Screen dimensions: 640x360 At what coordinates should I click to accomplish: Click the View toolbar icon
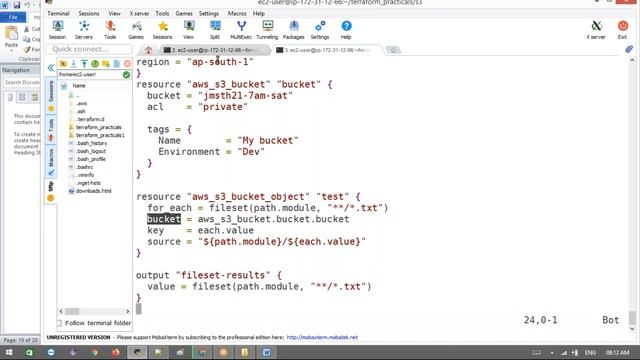(x=189, y=30)
